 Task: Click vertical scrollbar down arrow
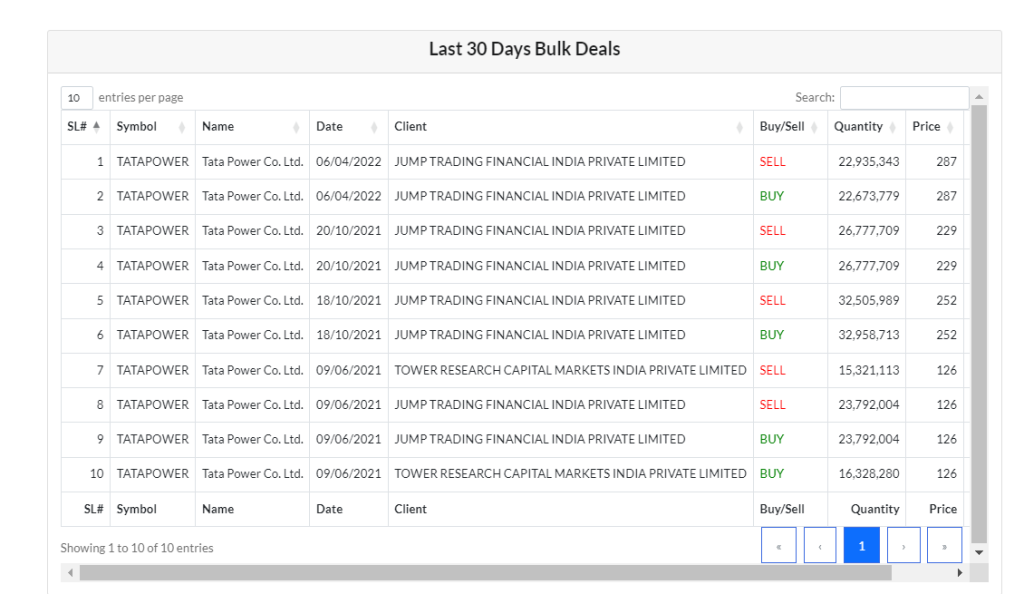click(x=979, y=552)
